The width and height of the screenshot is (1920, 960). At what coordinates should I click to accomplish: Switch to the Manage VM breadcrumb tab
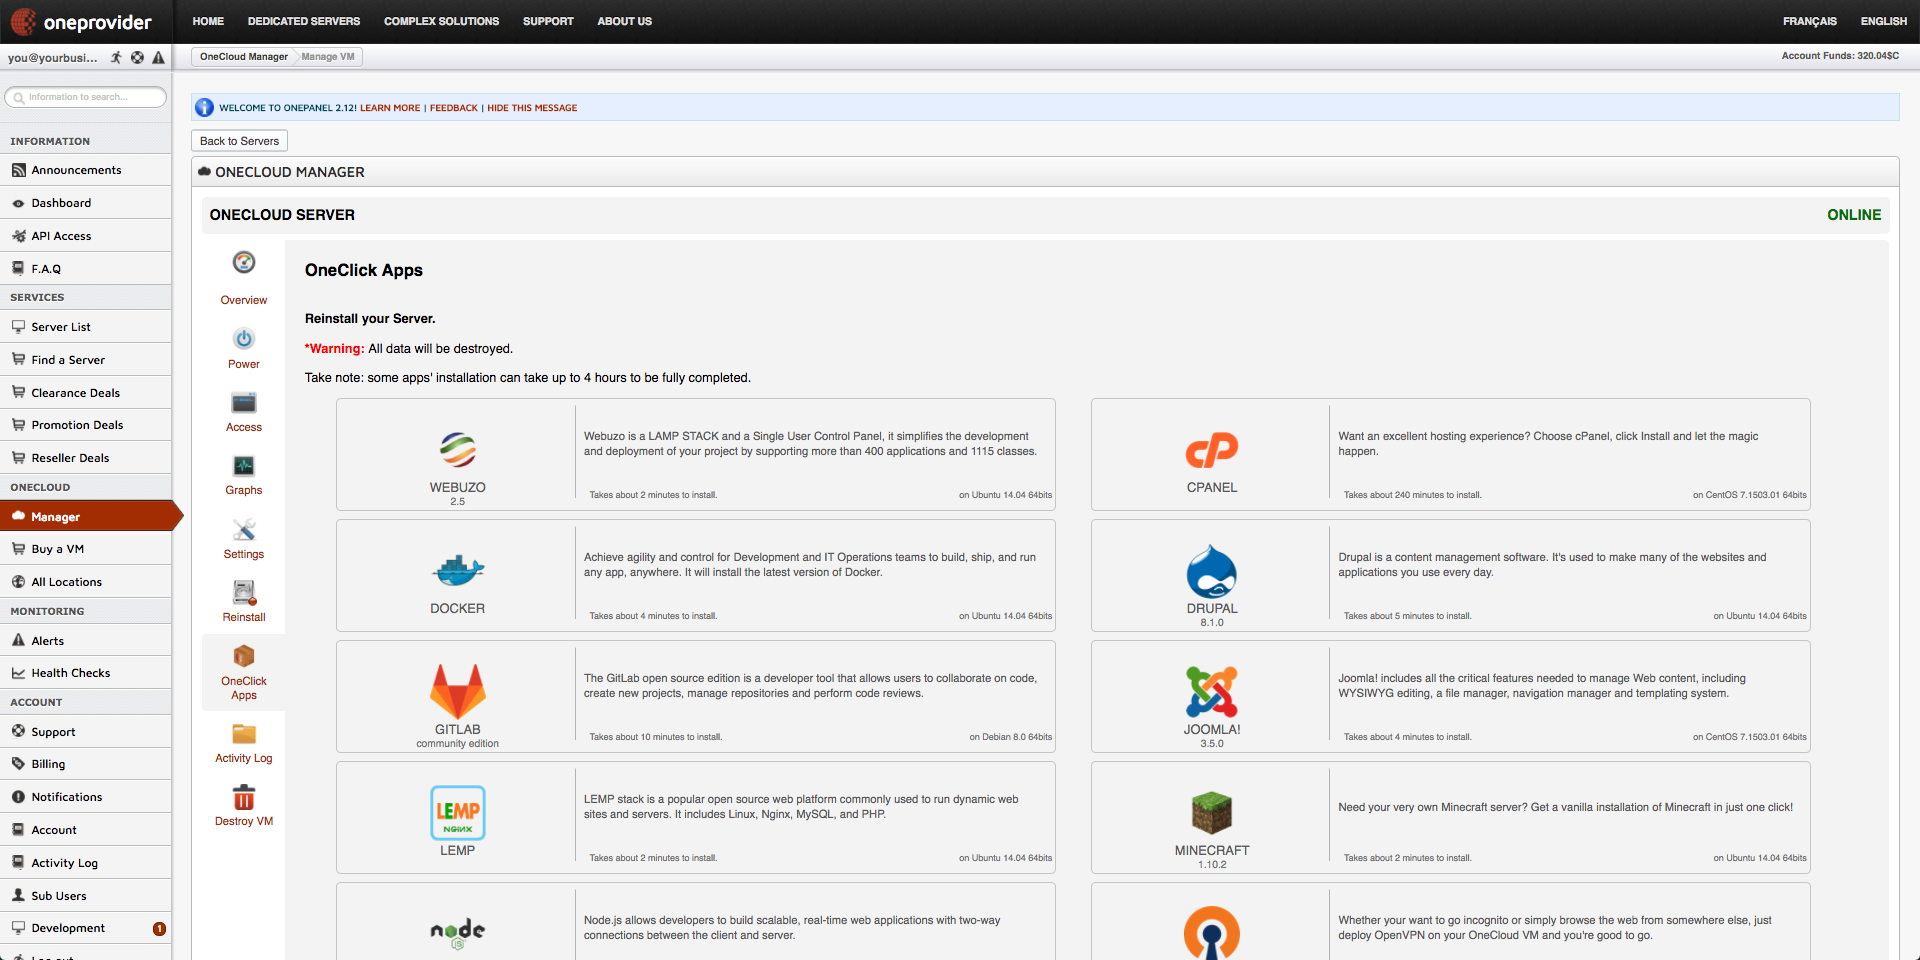(x=328, y=57)
